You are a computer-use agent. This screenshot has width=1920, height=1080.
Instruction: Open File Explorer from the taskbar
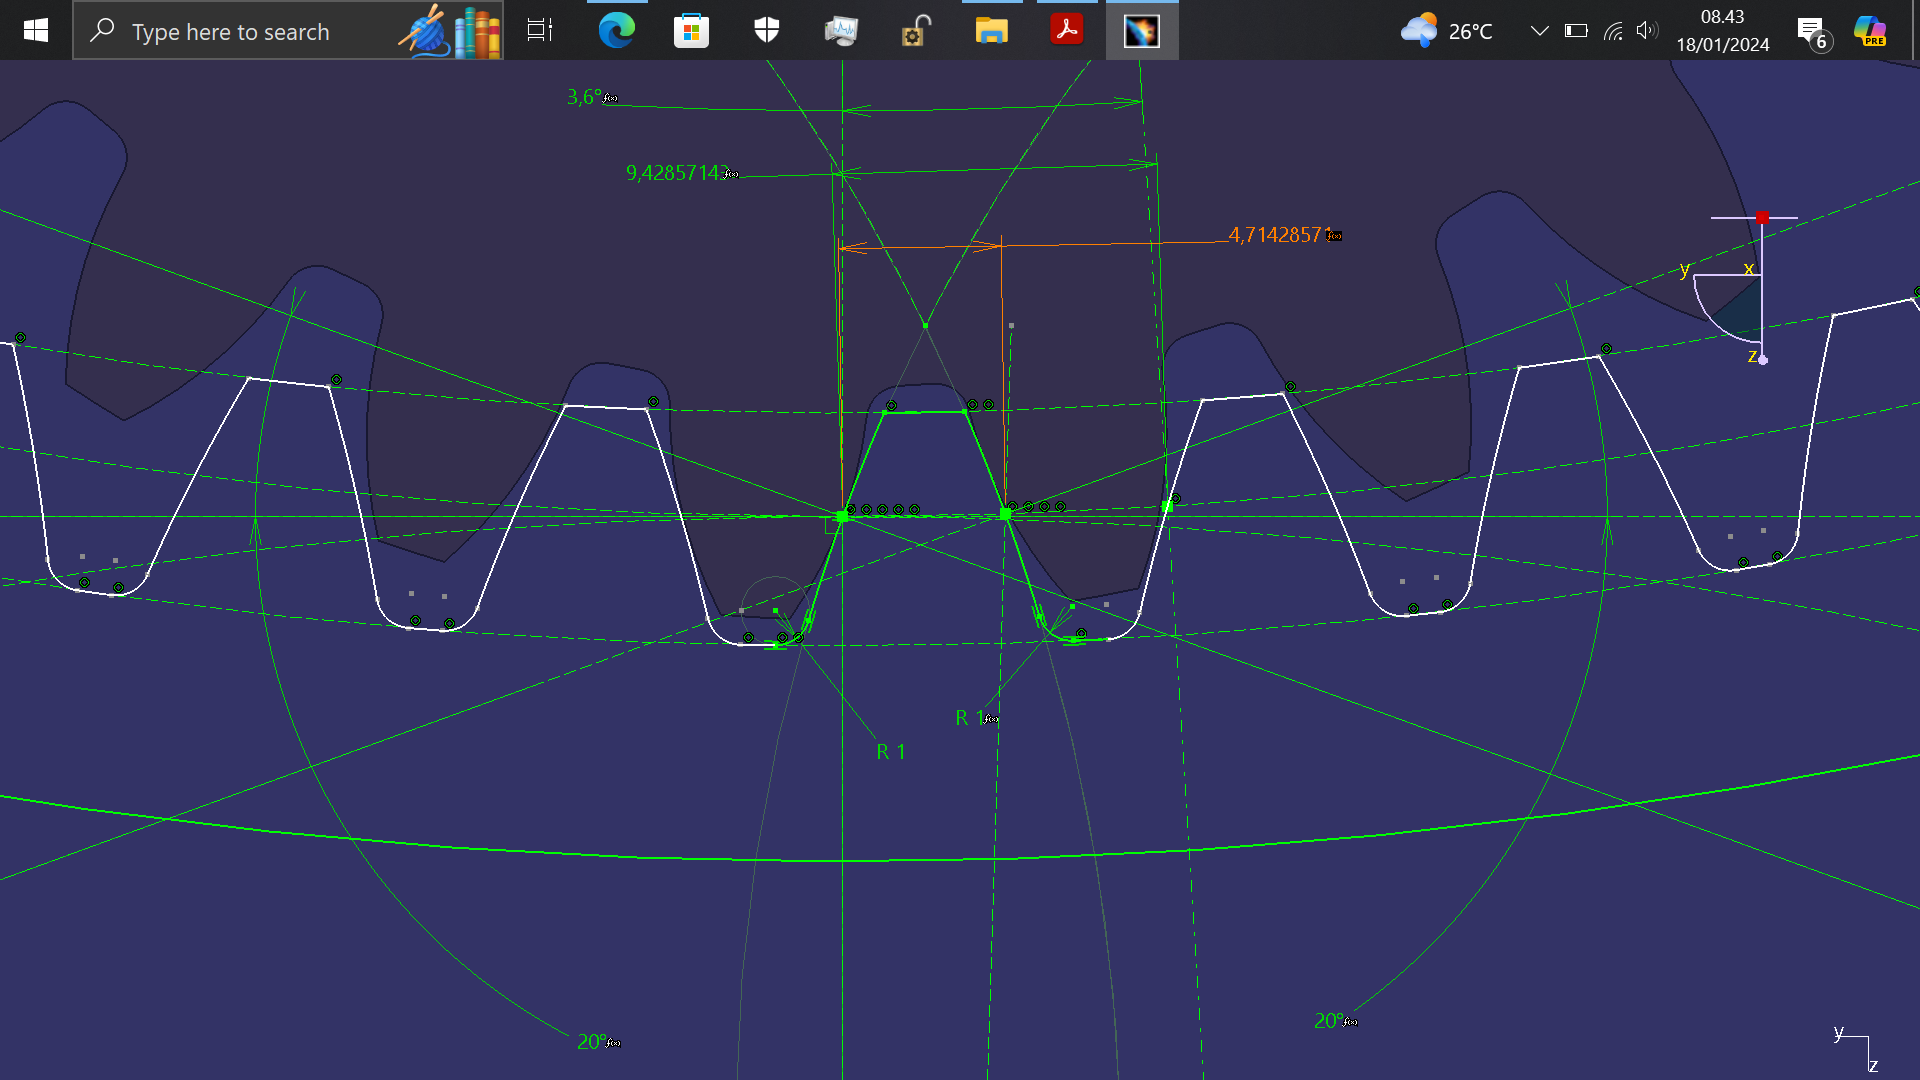(x=991, y=30)
